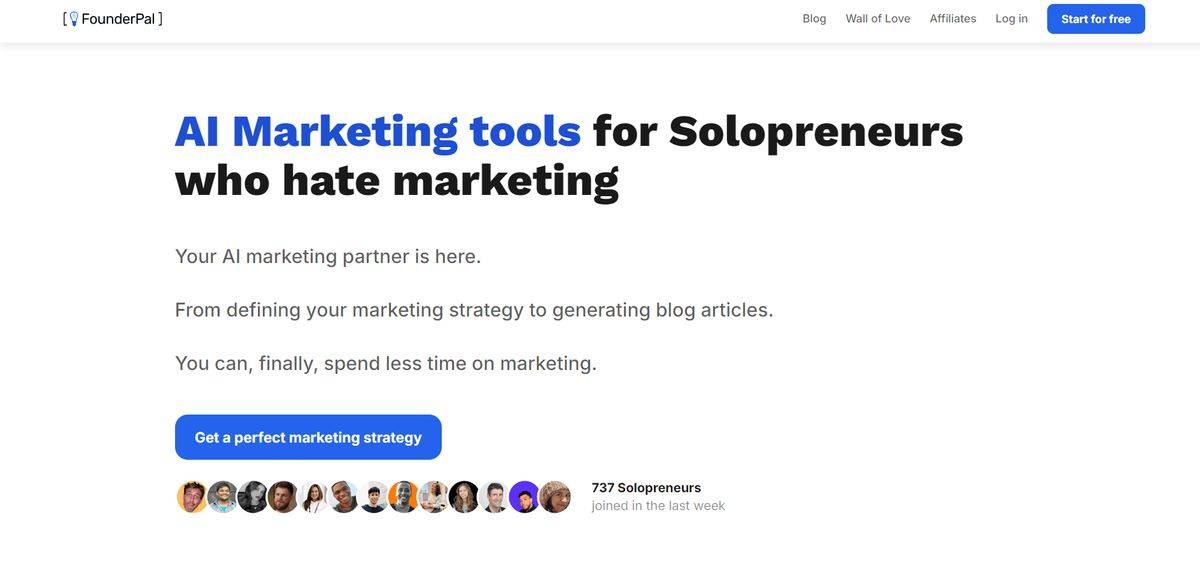Viewport: 1200px width, 577px height.
Task: Open the Wall of Love page
Action: [x=877, y=17]
